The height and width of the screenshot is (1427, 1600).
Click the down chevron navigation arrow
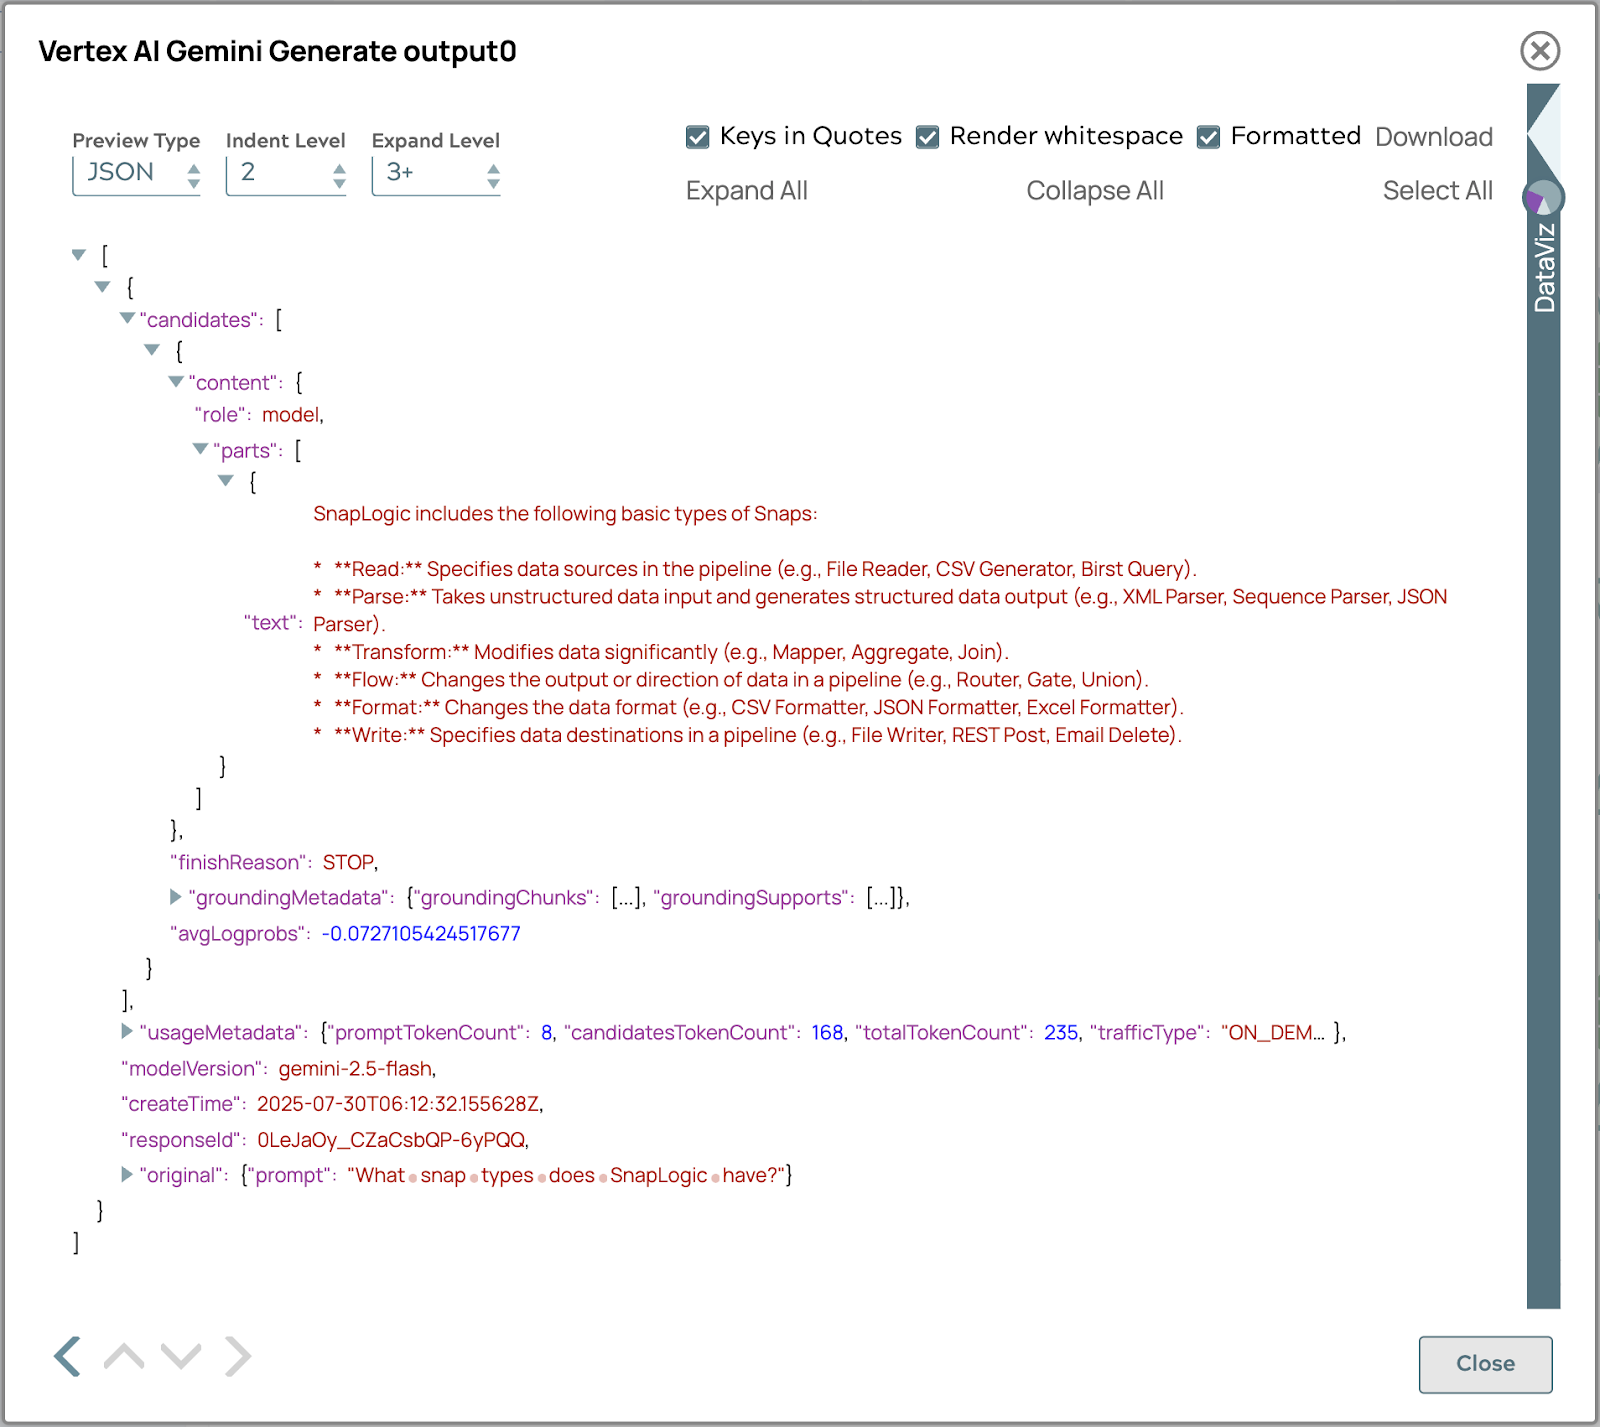pyautogui.click(x=181, y=1357)
